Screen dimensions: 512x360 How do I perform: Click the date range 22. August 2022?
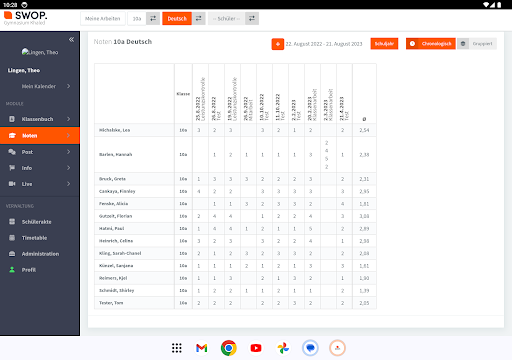[324, 44]
